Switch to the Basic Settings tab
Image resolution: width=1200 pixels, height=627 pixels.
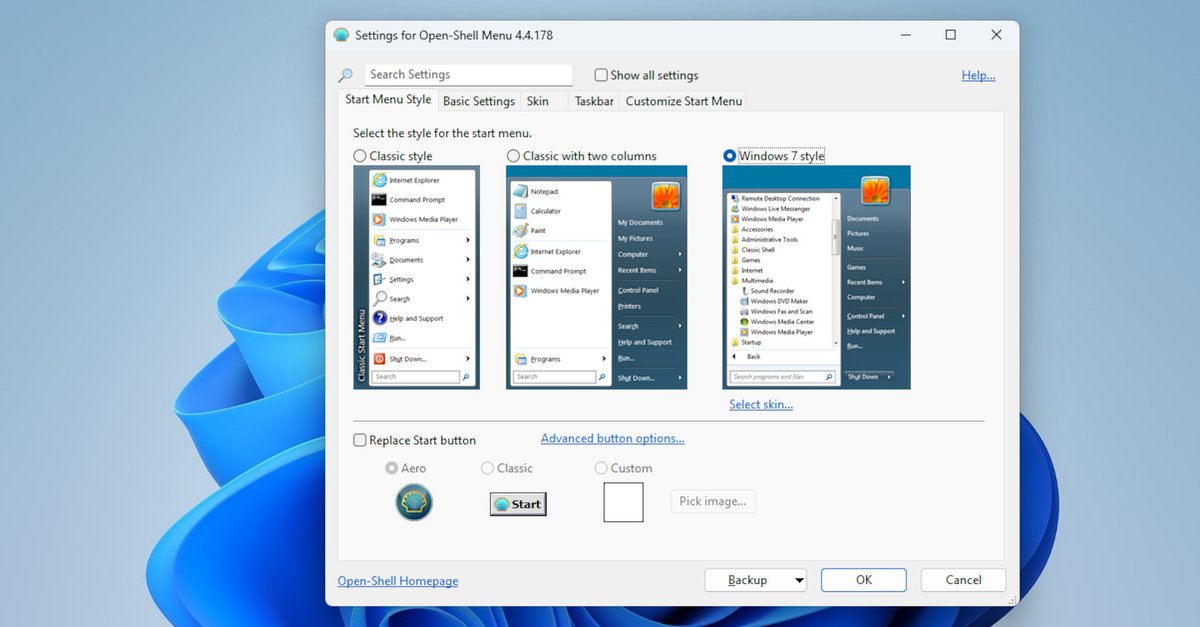[479, 101]
